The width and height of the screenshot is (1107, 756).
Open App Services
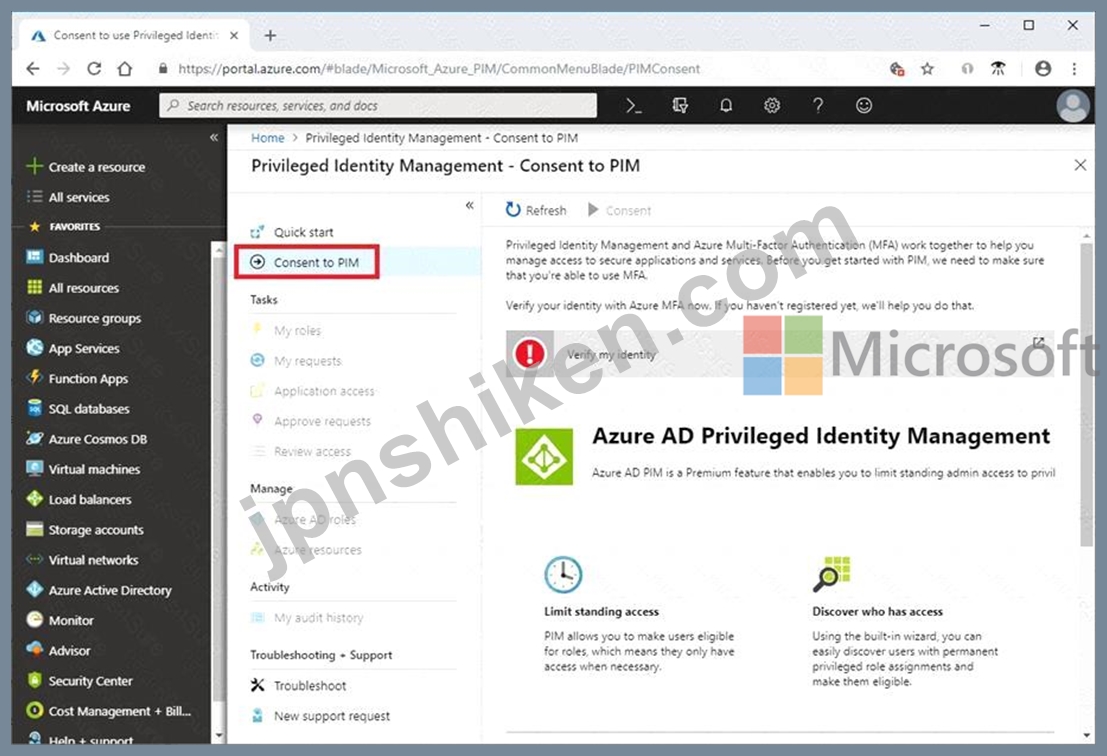(x=73, y=348)
